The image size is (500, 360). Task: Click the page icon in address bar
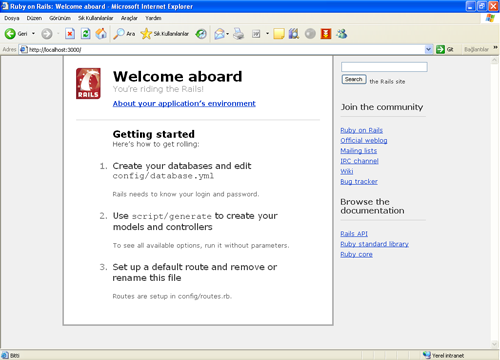click(23, 50)
